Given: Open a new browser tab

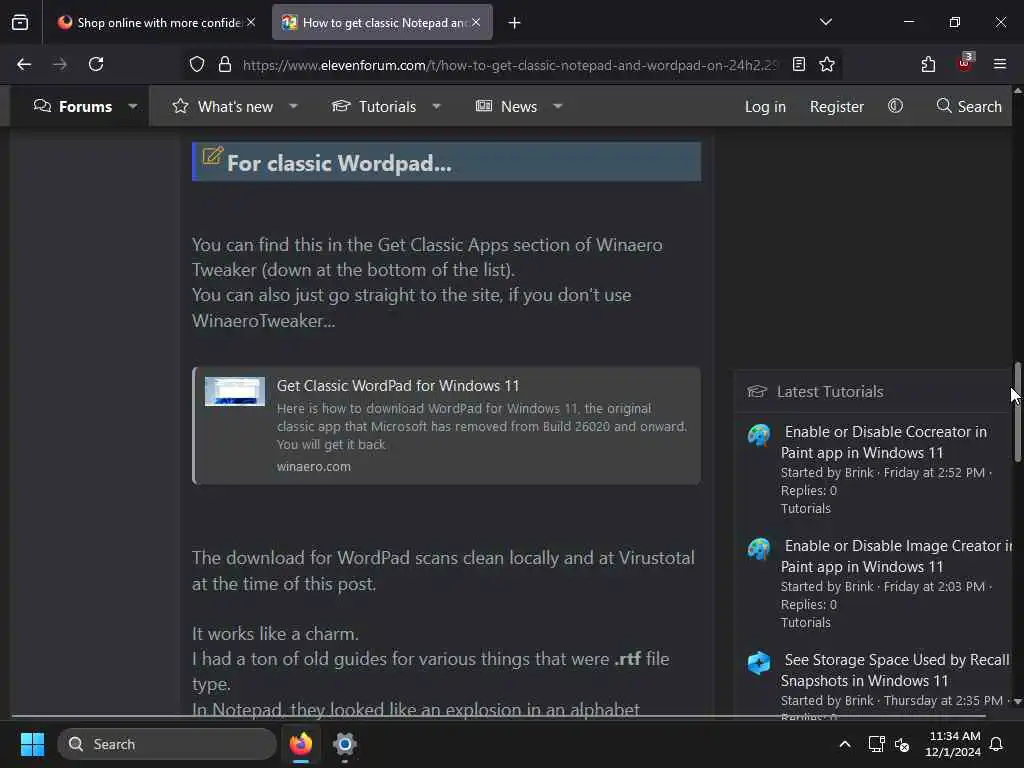Looking at the screenshot, I should click(515, 23).
